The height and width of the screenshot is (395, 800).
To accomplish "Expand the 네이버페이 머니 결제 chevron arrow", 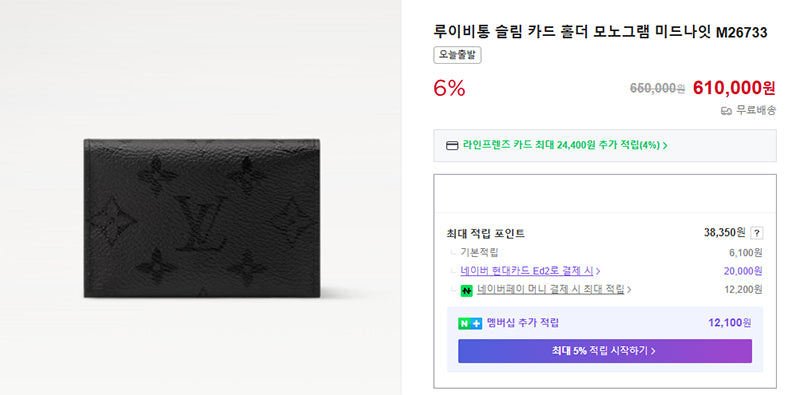I will [x=629, y=290].
